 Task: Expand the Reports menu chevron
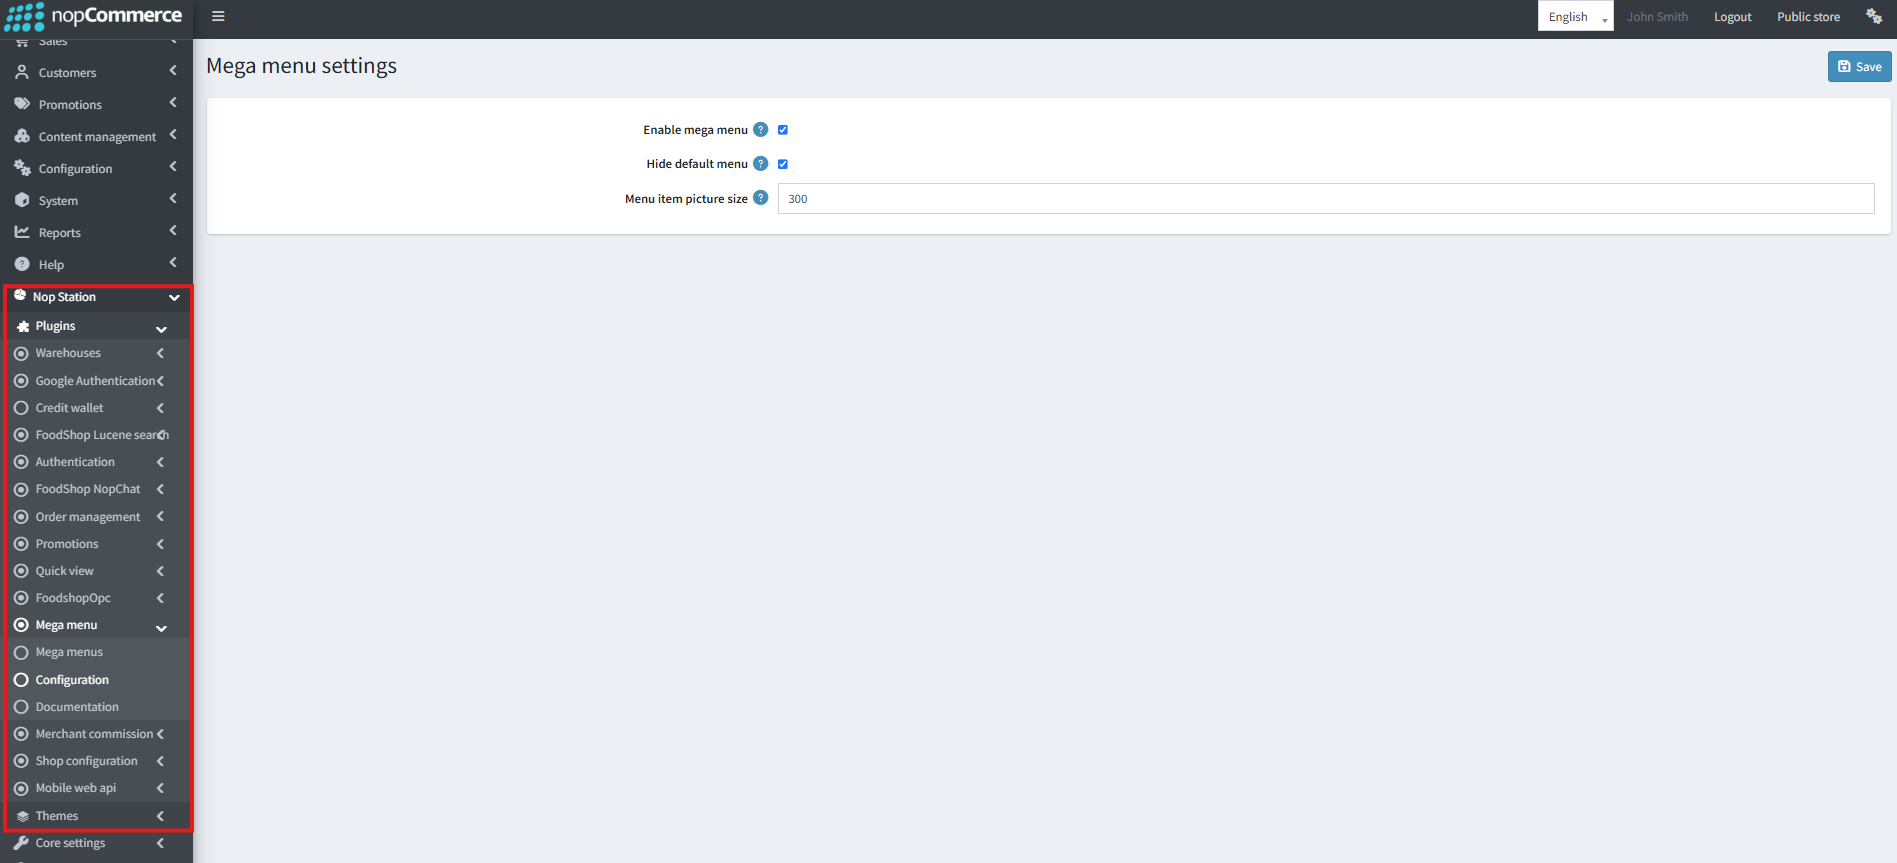[x=173, y=231]
